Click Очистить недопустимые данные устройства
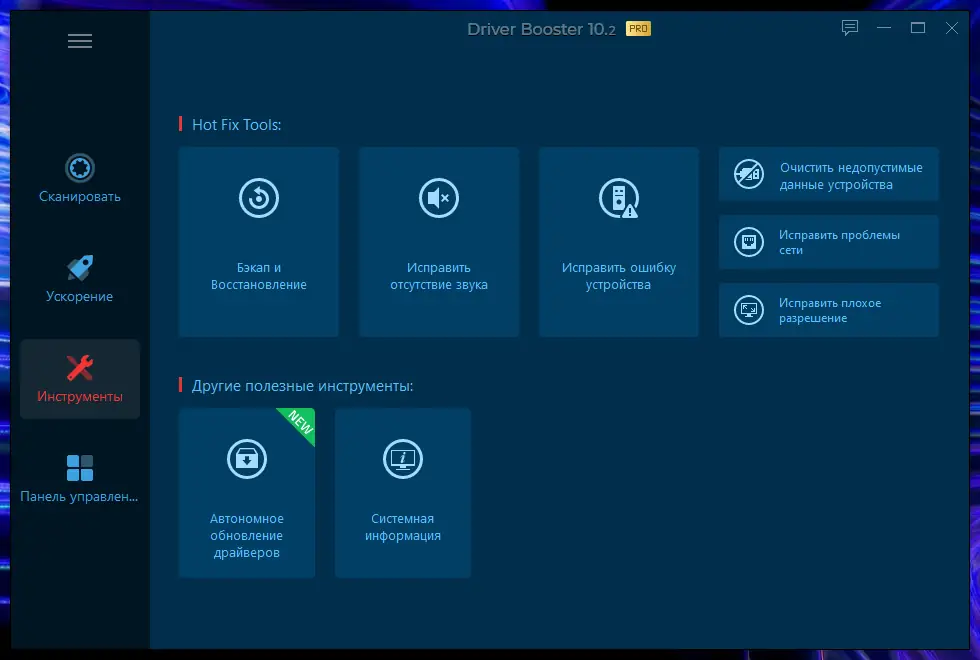The height and width of the screenshot is (660, 980). [829, 174]
